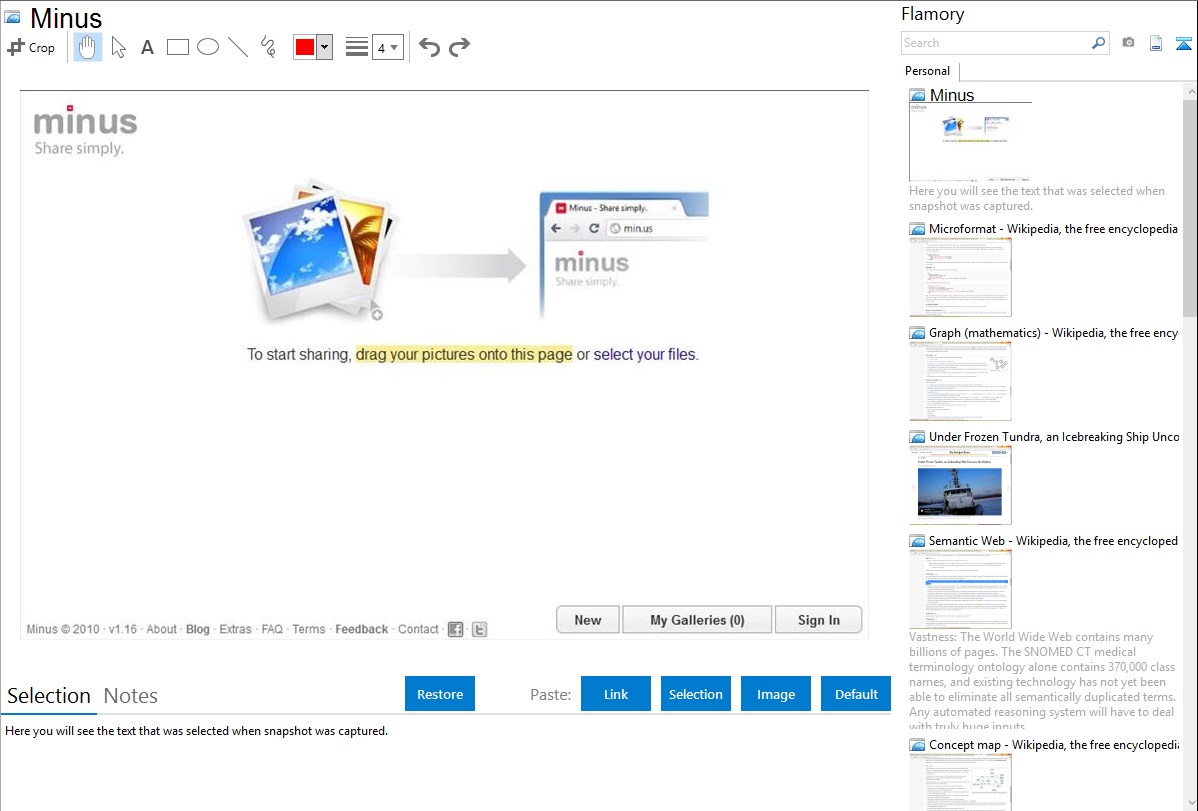Click the Twitter icon in the footer
The width and height of the screenshot is (1198, 811).
[480, 629]
